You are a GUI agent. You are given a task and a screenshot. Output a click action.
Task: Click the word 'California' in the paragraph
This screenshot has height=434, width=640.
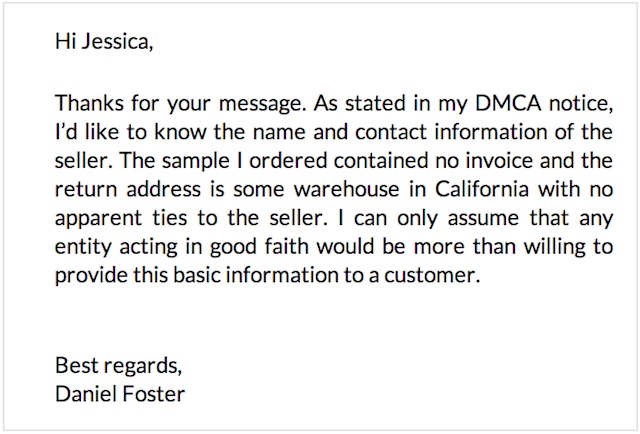482,189
